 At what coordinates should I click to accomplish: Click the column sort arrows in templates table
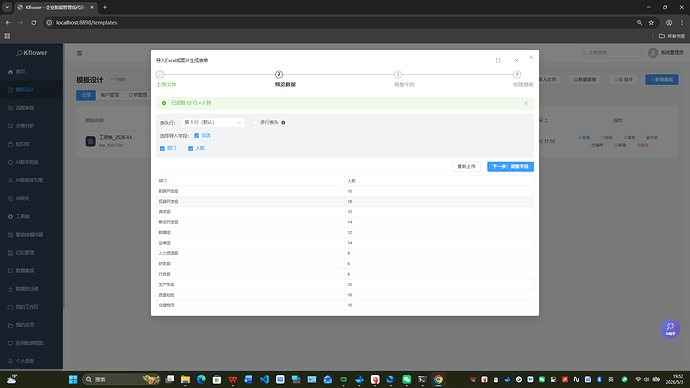click(x=546, y=121)
